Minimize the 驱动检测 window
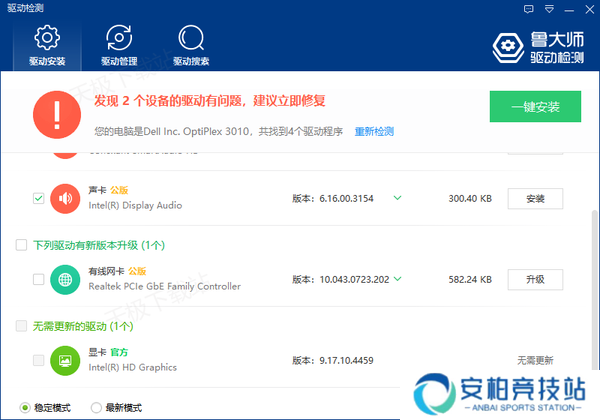 [x=569, y=10]
